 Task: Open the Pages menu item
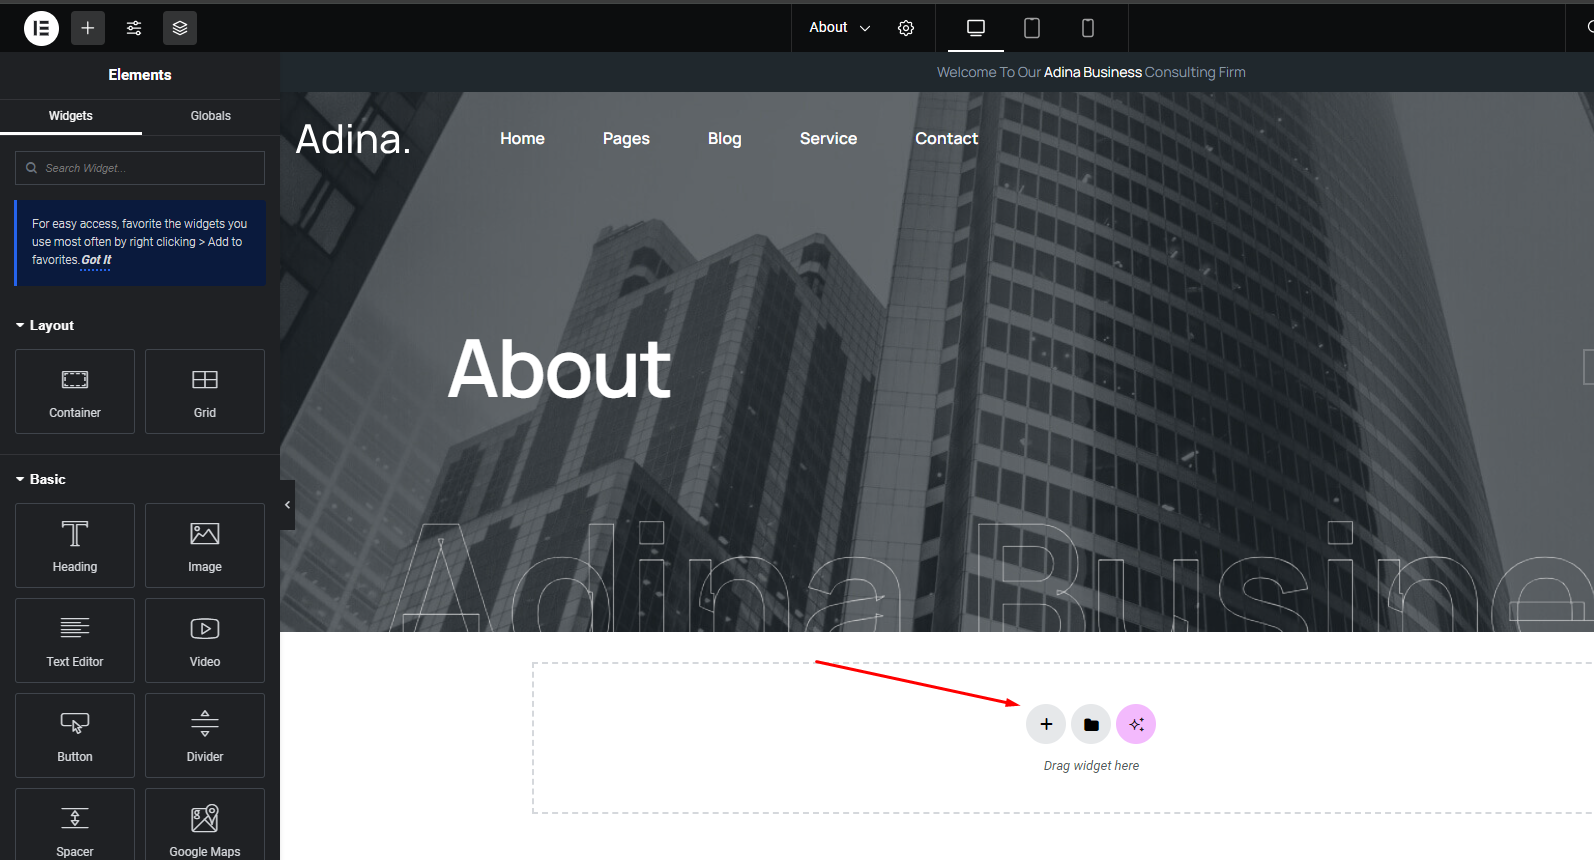click(626, 138)
